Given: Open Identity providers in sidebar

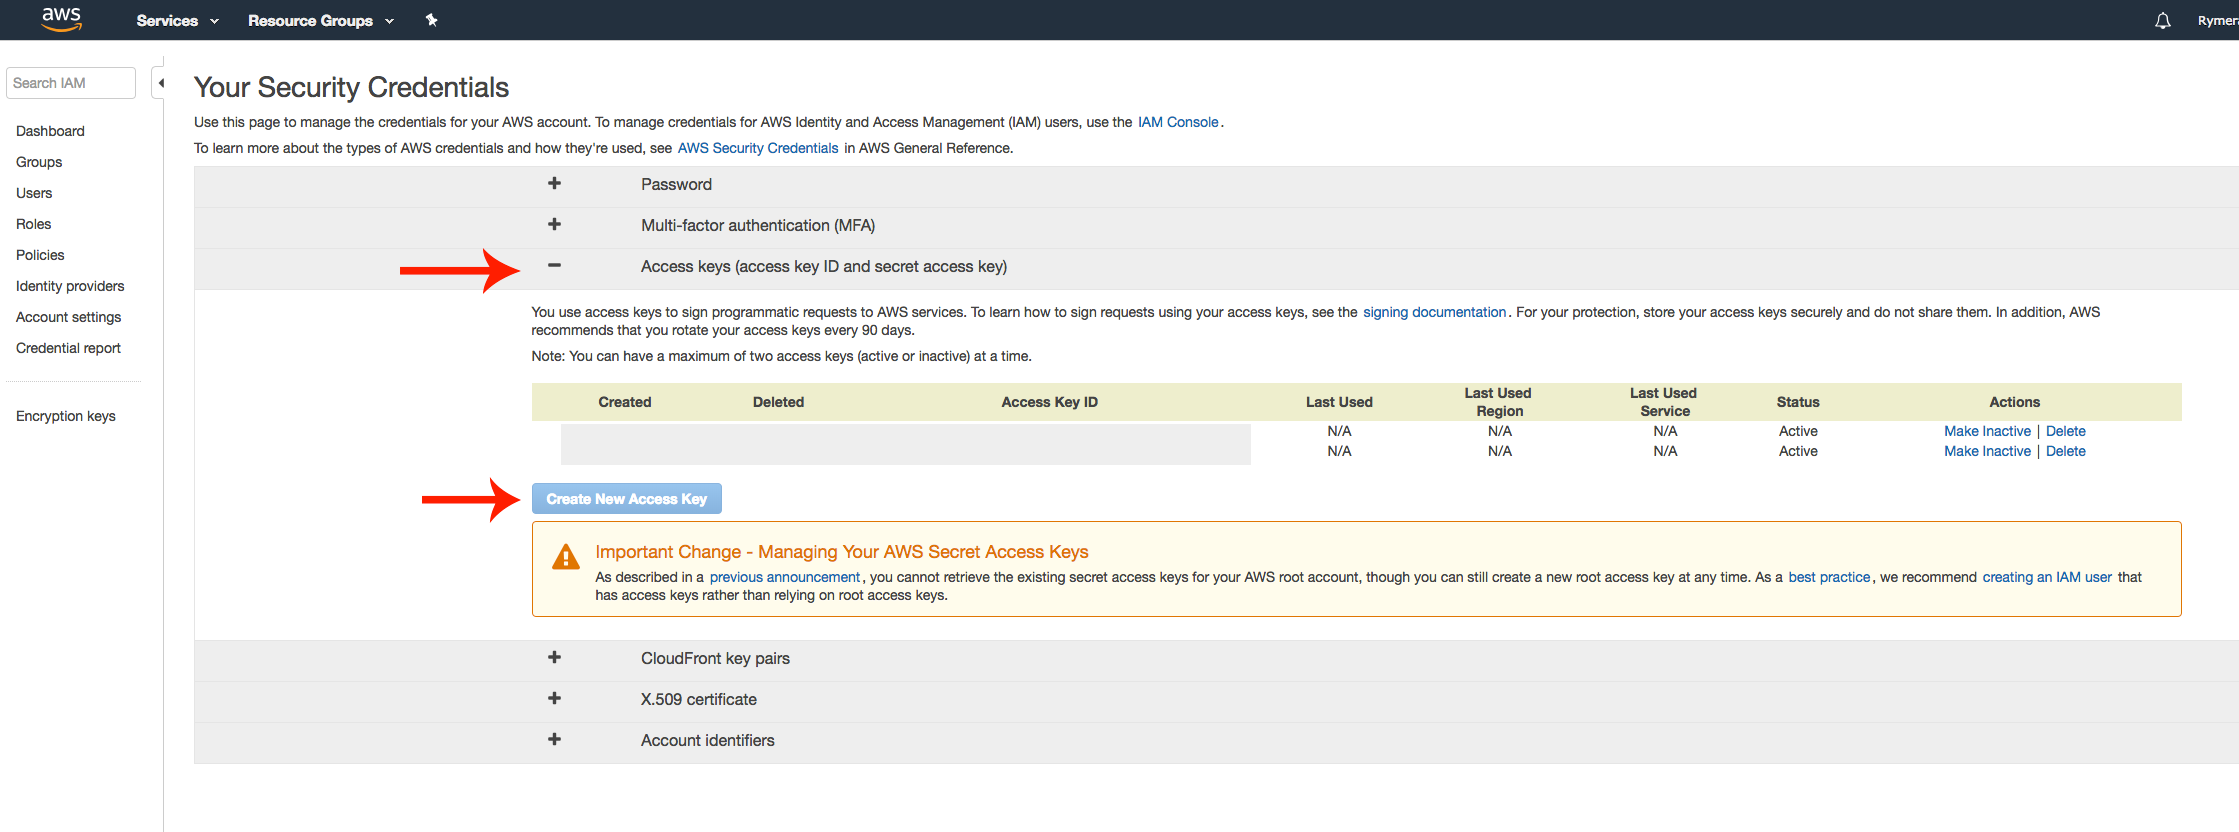Looking at the screenshot, I should click(x=70, y=286).
